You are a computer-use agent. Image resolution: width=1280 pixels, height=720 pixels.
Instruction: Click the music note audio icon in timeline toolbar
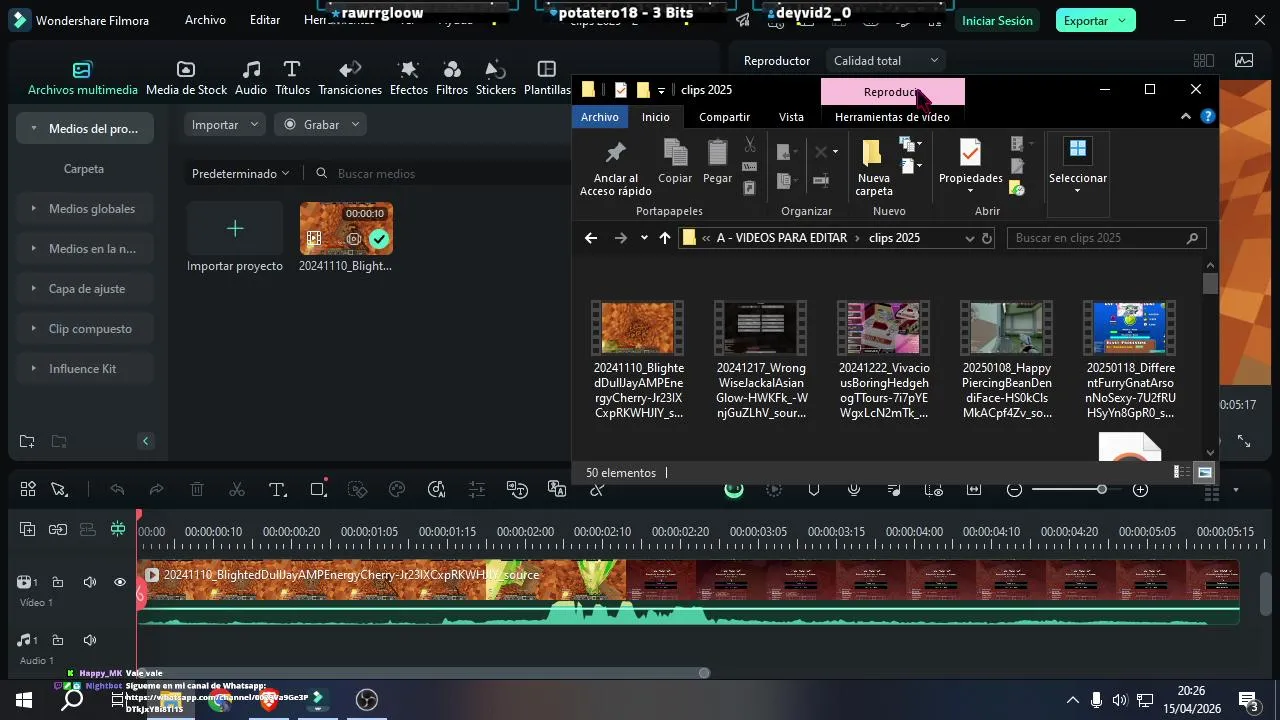point(894,490)
